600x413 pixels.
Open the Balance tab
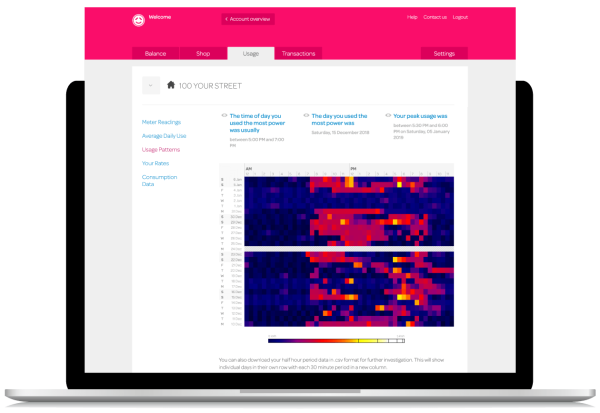(x=155, y=53)
